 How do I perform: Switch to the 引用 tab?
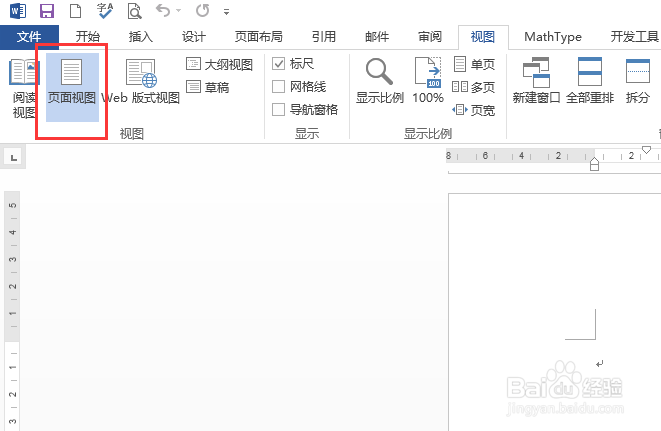point(323,37)
